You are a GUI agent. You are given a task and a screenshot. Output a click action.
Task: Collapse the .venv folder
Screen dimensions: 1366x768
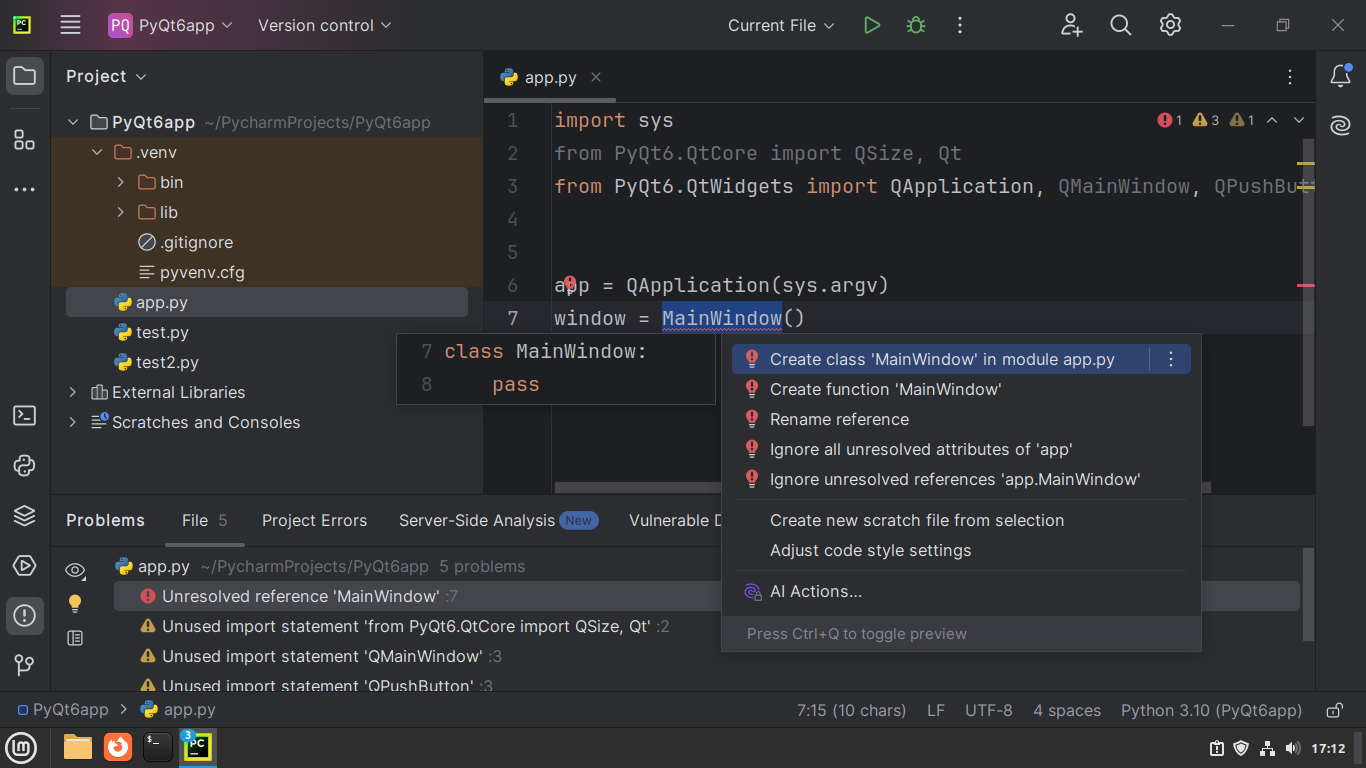point(97,152)
